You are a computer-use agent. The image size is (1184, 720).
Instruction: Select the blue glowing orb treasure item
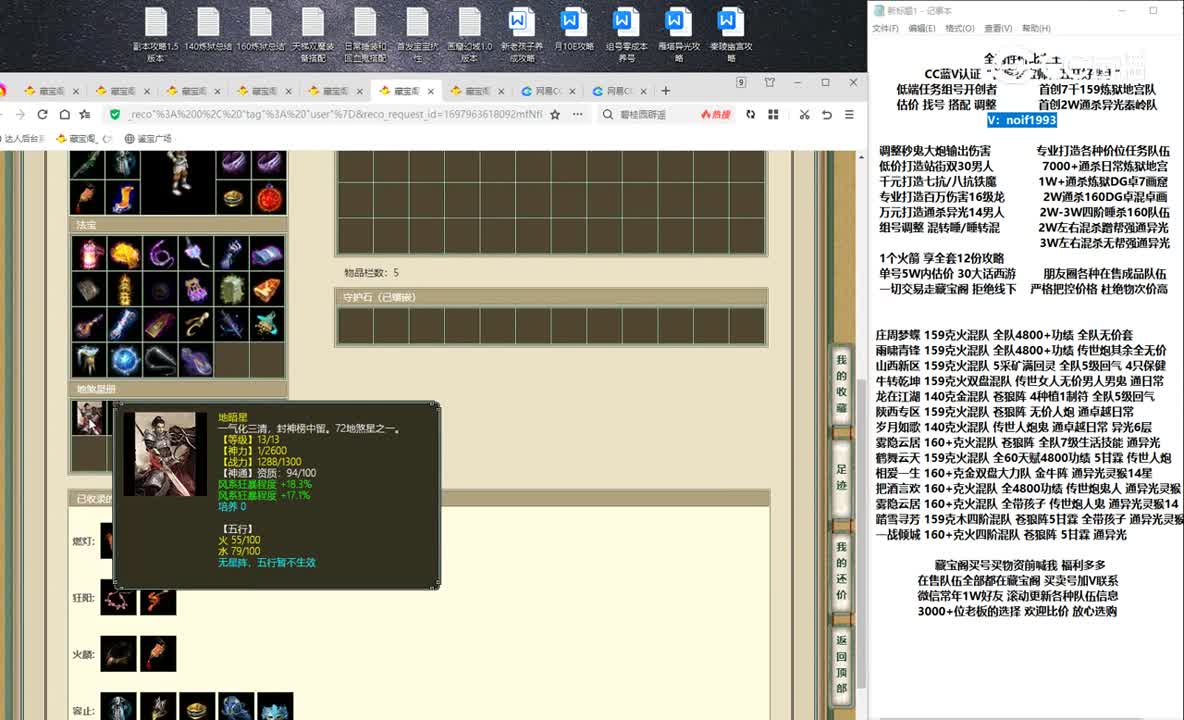tap(124, 360)
